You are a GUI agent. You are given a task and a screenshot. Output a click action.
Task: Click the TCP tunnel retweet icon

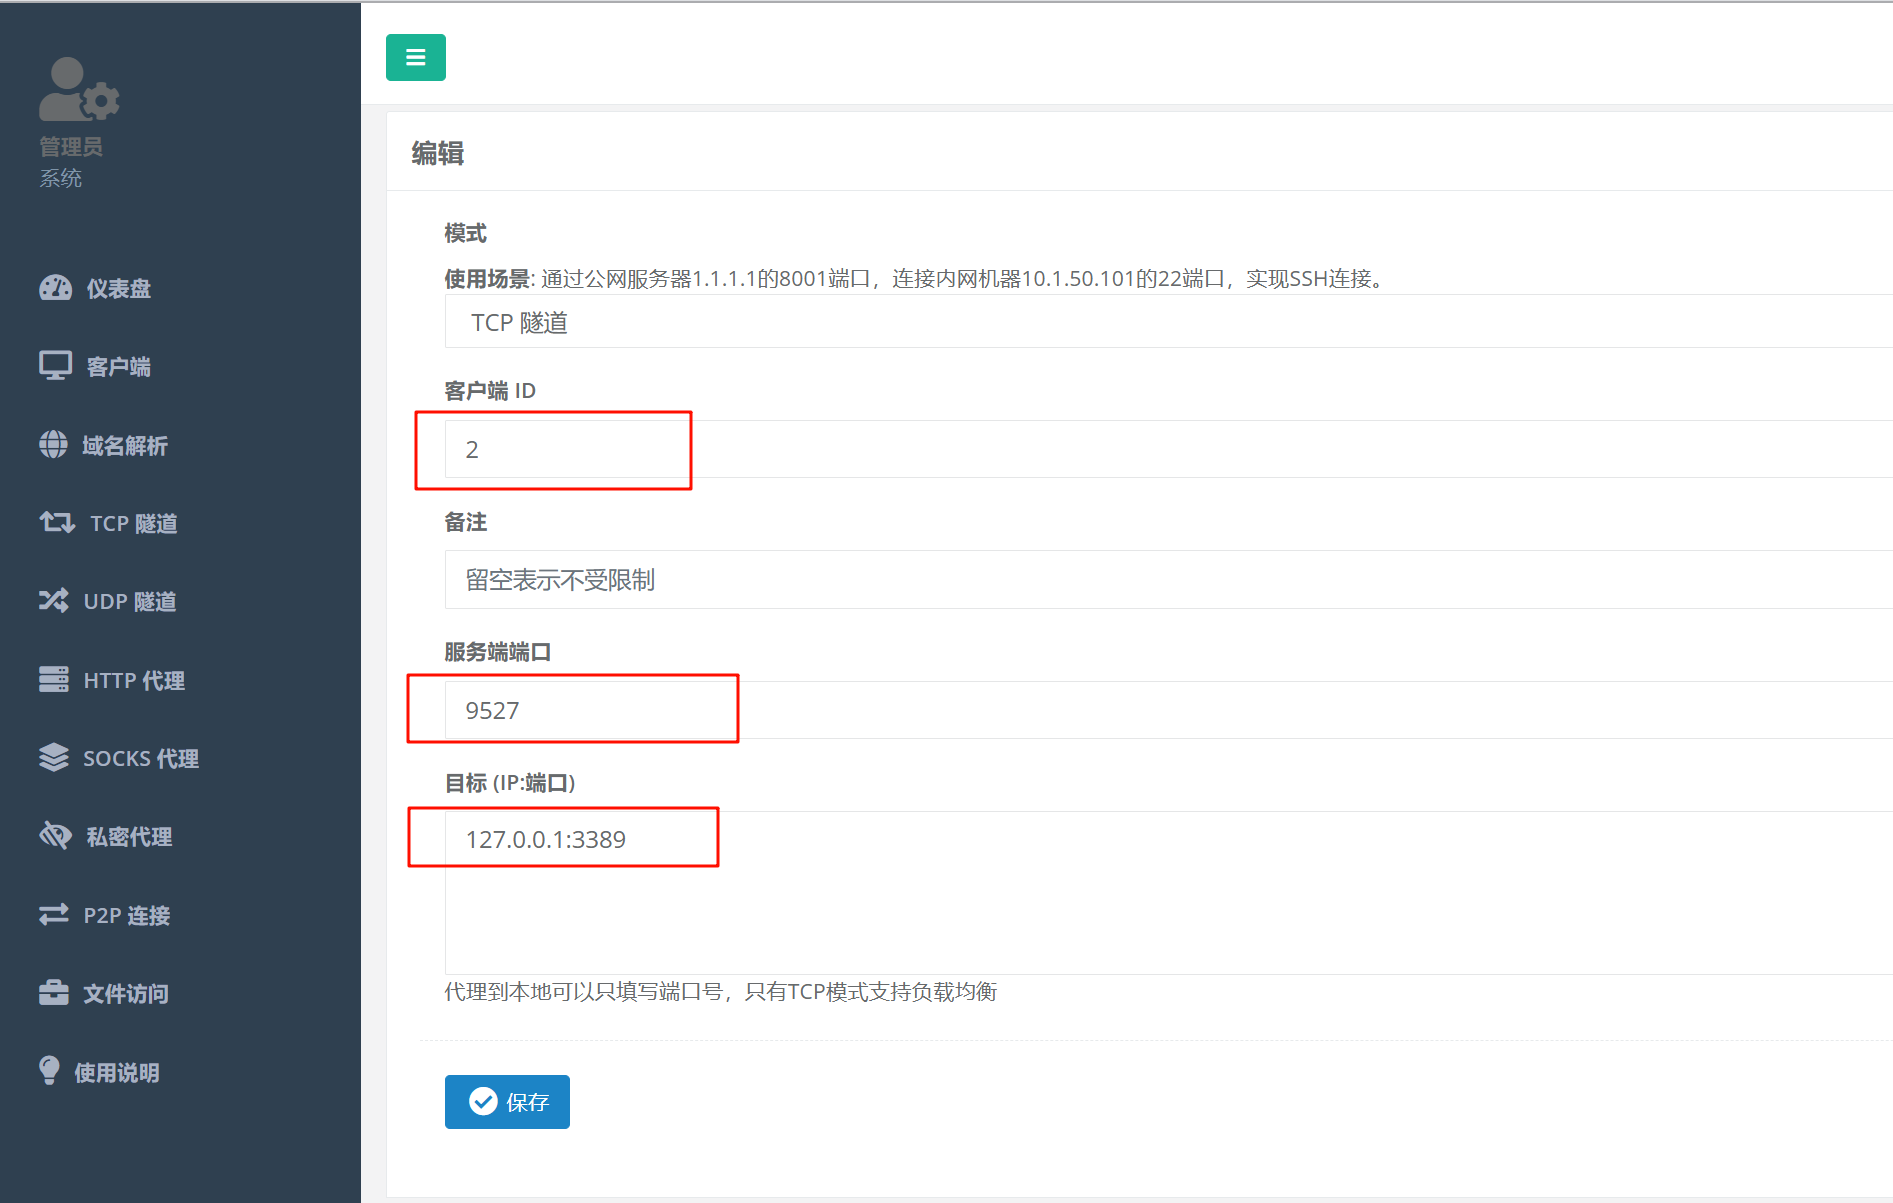coord(56,522)
